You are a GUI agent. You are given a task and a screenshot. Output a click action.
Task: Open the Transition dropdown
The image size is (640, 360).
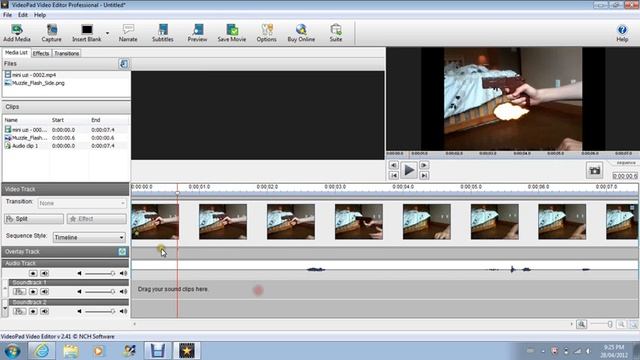coord(82,203)
